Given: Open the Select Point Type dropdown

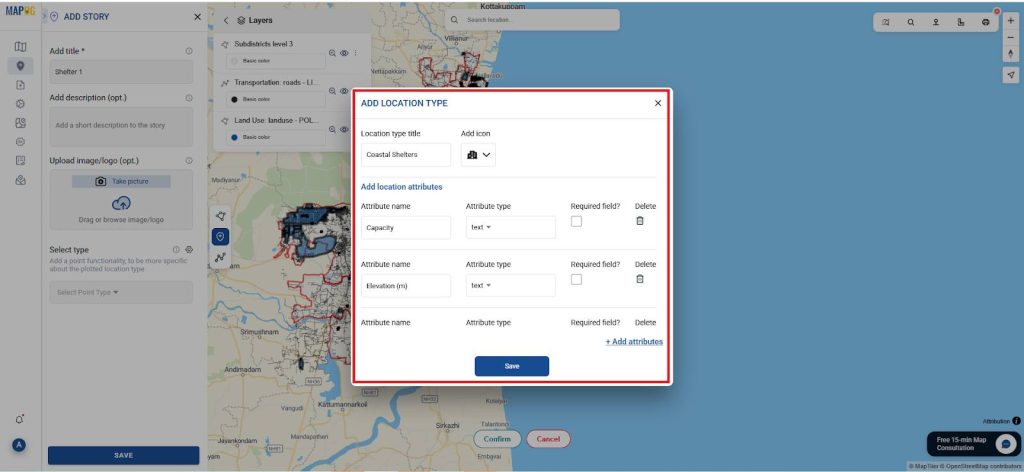Looking at the screenshot, I should coord(121,292).
